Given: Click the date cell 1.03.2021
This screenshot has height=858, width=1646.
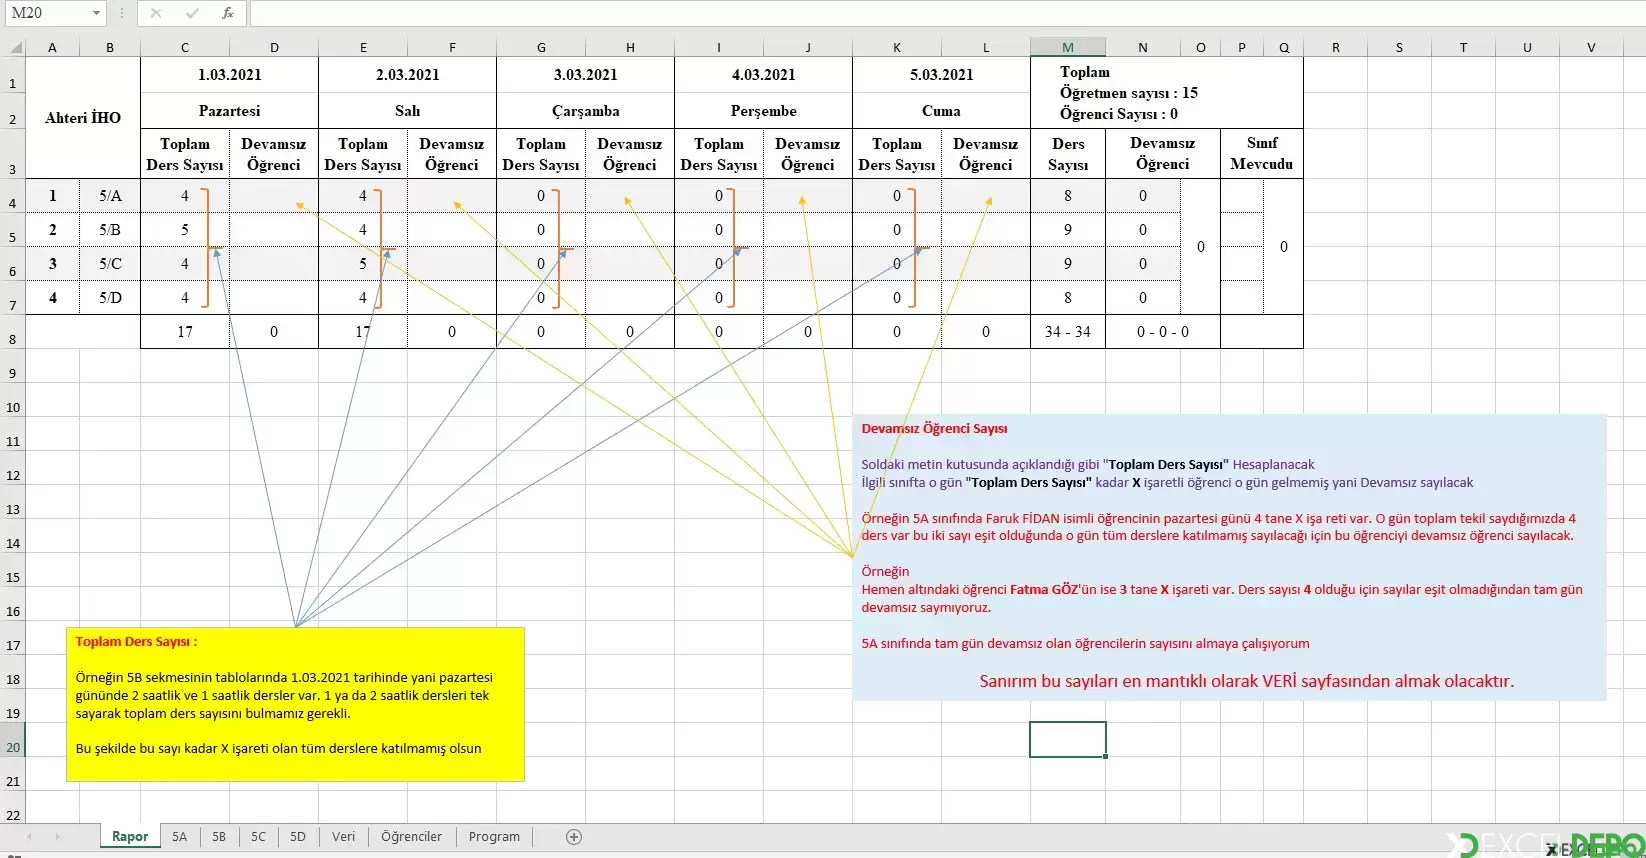Looking at the screenshot, I should [x=230, y=75].
